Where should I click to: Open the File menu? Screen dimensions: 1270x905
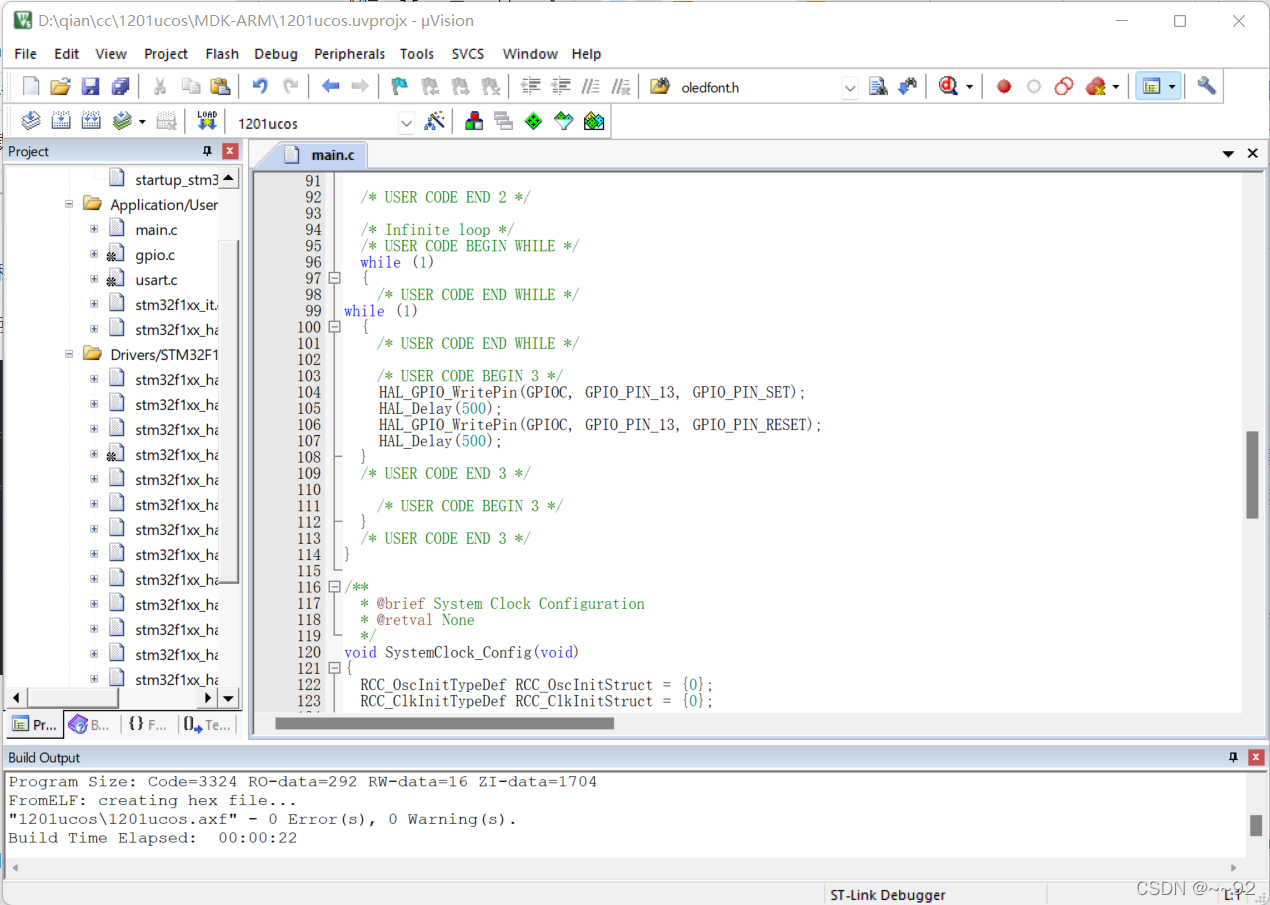coord(25,54)
